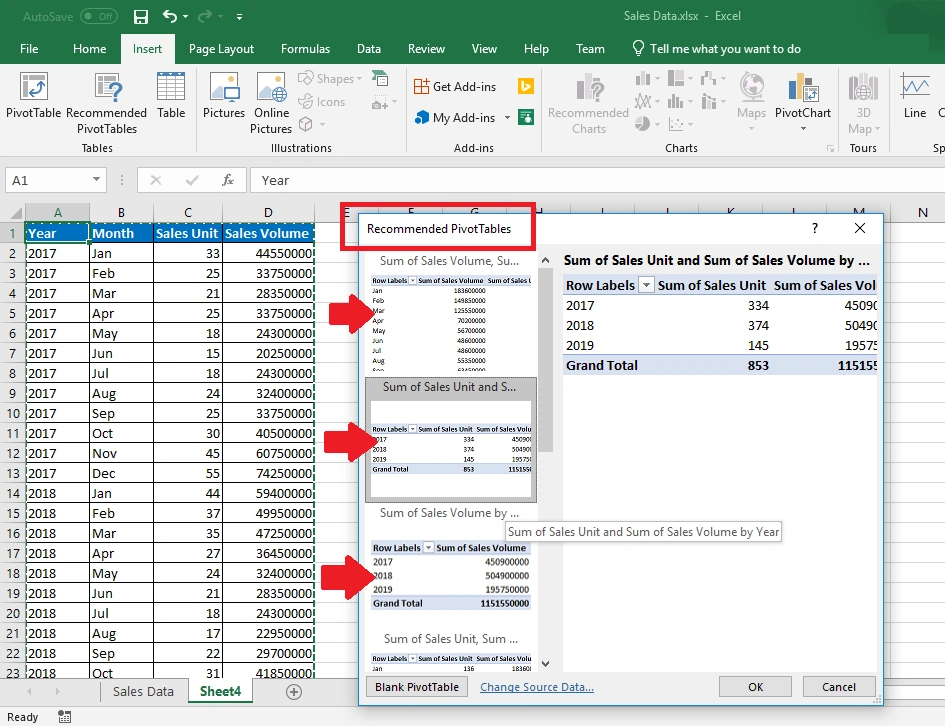
Task: Open the Undo history dropdown arrow
Action: point(186,17)
